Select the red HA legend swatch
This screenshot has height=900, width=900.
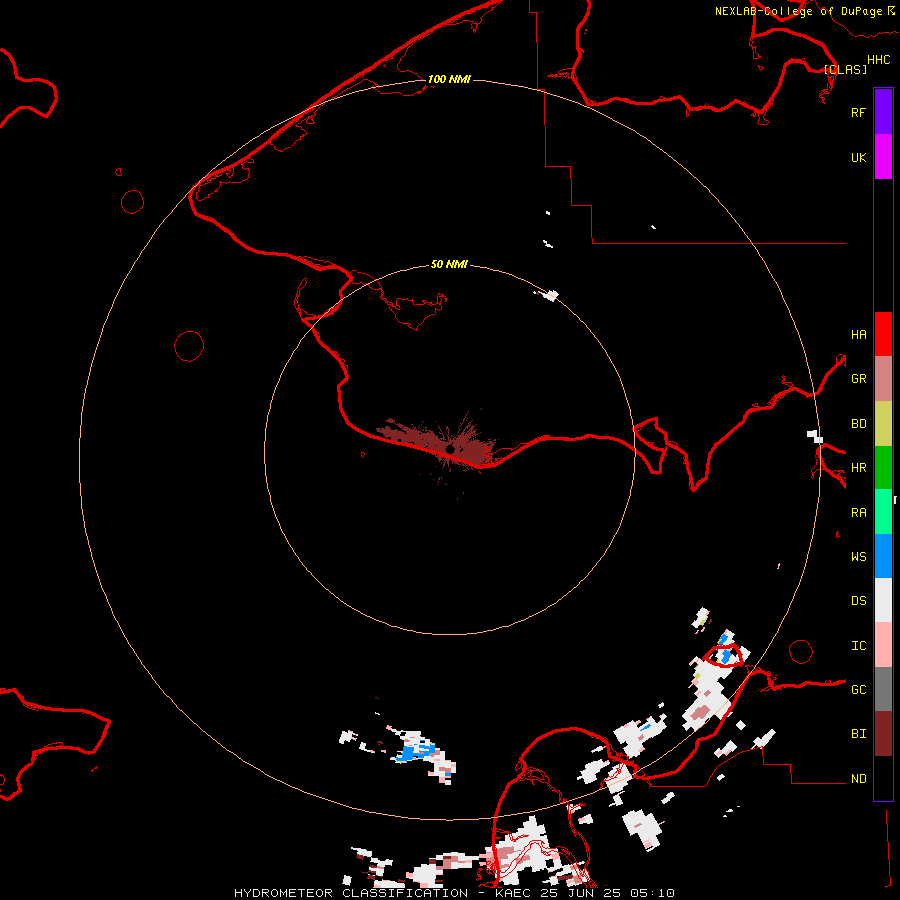[883, 334]
